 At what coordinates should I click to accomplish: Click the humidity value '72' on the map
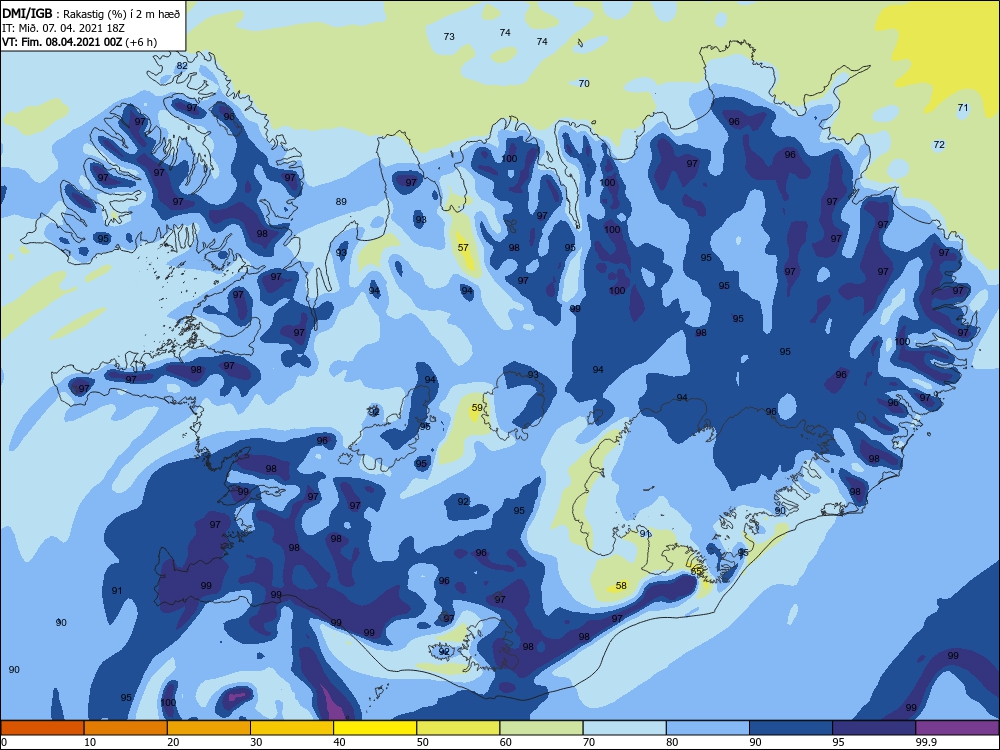(939, 145)
